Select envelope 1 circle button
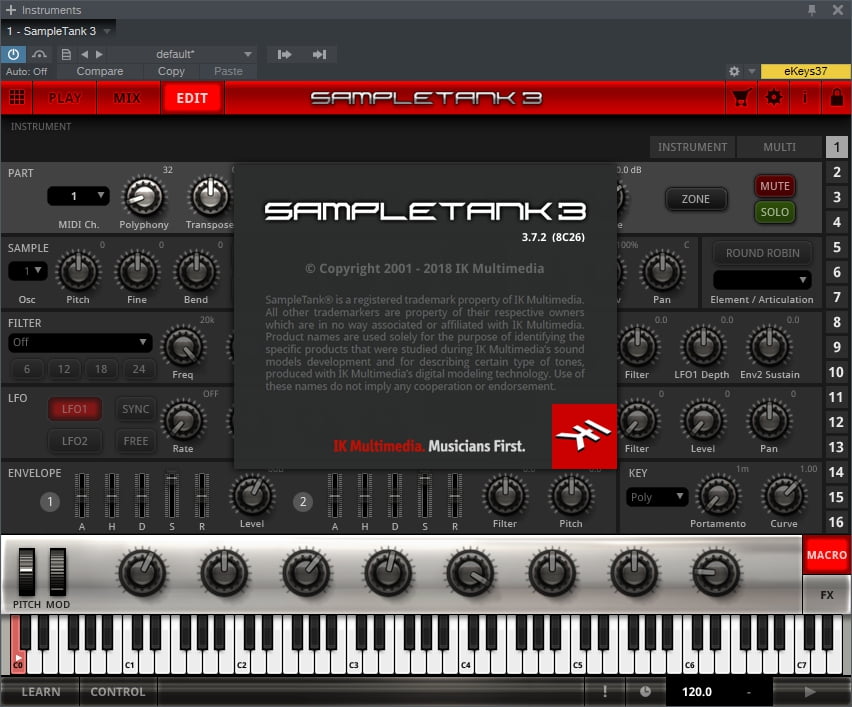The image size is (852, 707). [x=49, y=502]
